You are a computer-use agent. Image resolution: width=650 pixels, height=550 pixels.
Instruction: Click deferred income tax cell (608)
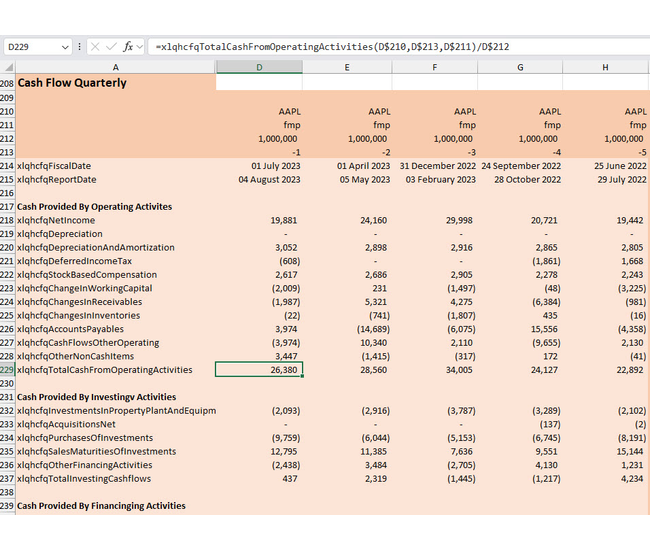click(x=259, y=261)
